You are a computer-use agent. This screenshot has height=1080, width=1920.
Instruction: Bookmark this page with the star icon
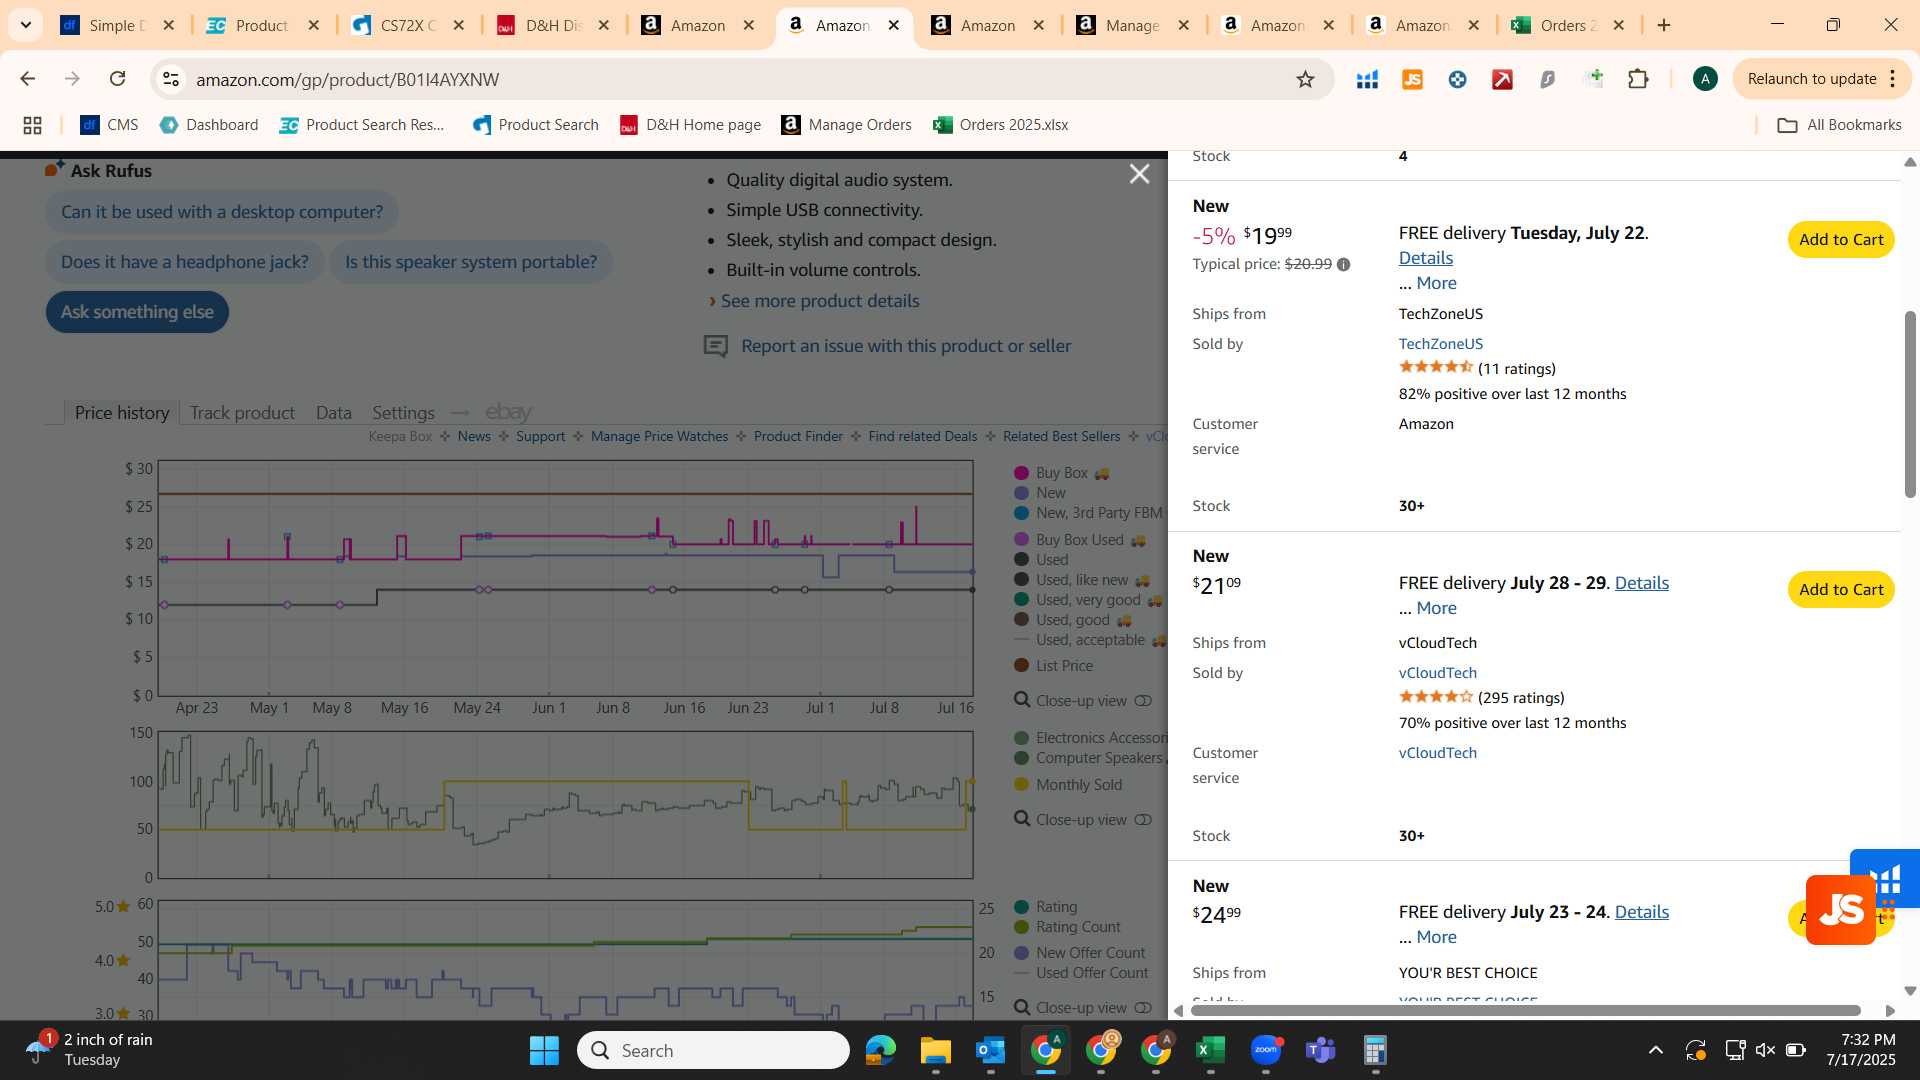[1305, 79]
